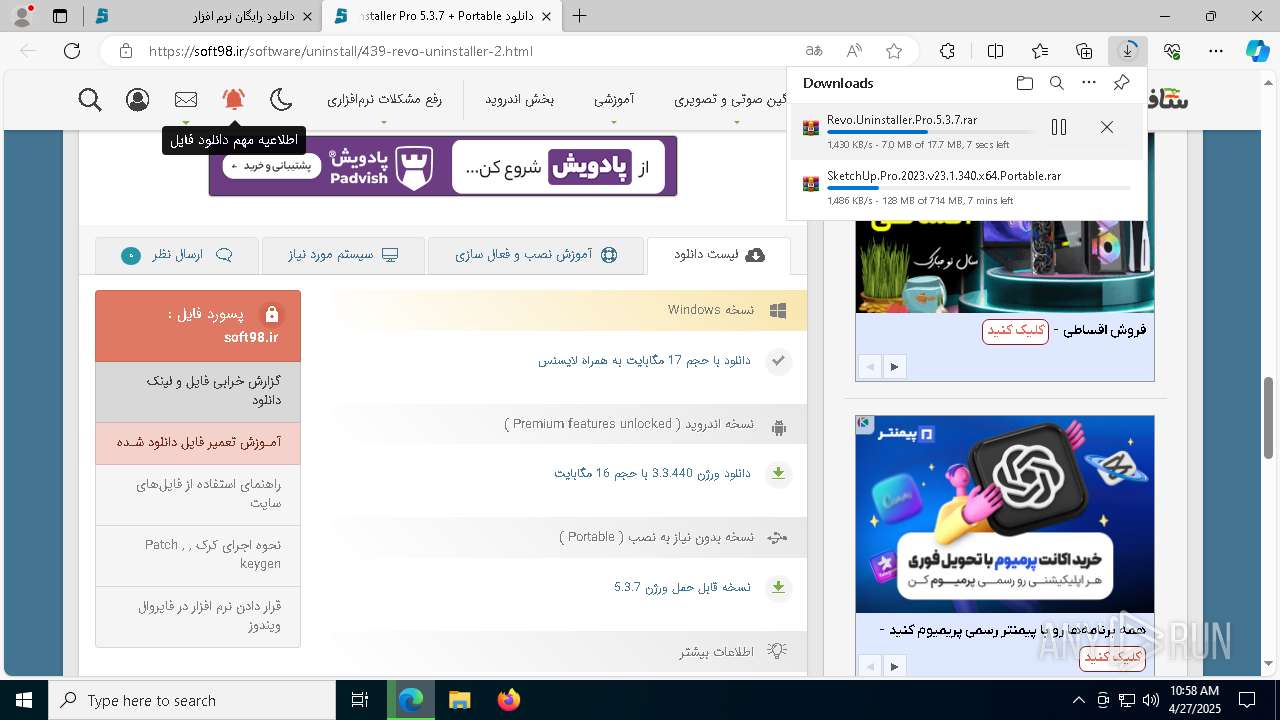Refresh the current page
This screenshot has width=1280, height=720.
click(x=72, y=51)
